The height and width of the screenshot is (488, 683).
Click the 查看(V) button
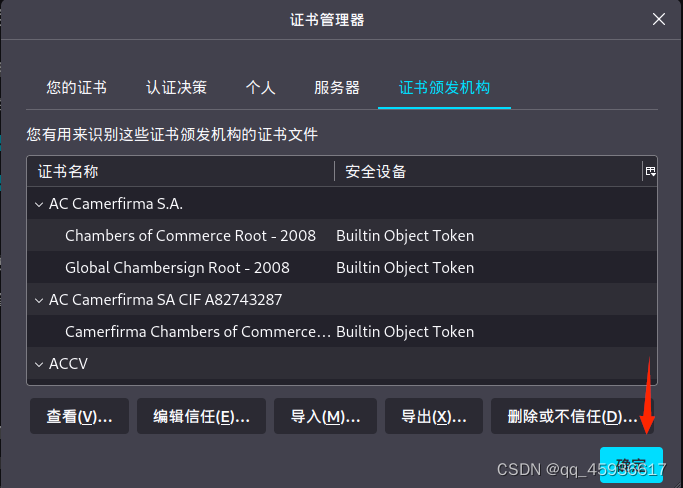(79, 416)
